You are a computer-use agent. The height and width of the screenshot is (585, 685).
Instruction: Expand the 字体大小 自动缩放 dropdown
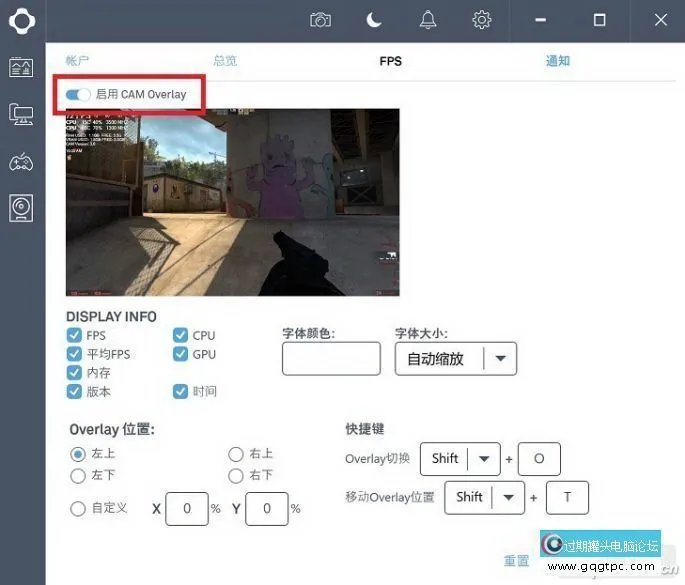[x=500, y=359]
